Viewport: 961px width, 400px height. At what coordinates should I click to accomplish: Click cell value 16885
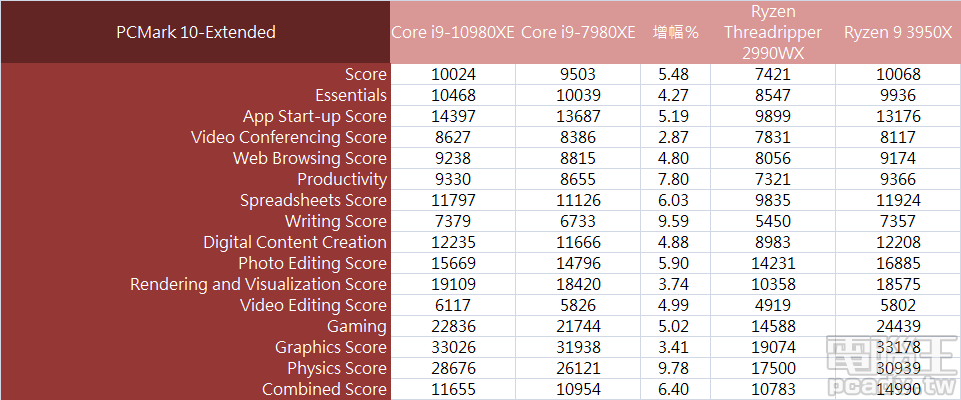click(898, 263)
